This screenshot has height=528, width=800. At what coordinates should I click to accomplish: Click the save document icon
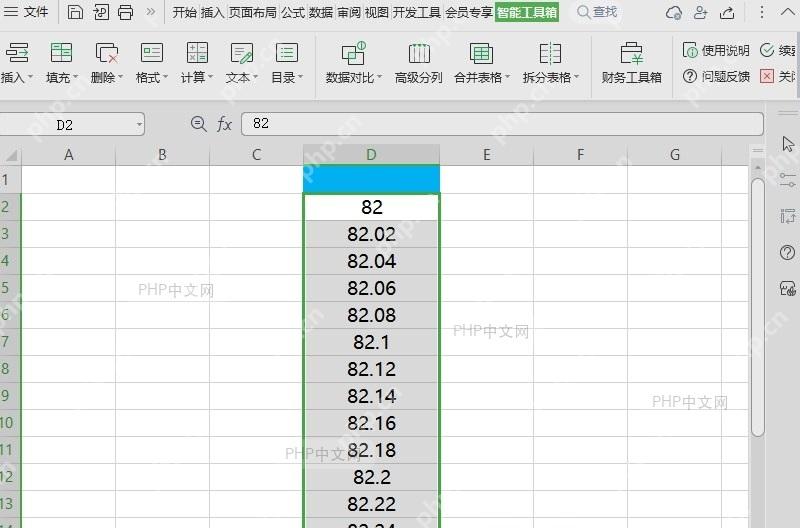(75, 12)
